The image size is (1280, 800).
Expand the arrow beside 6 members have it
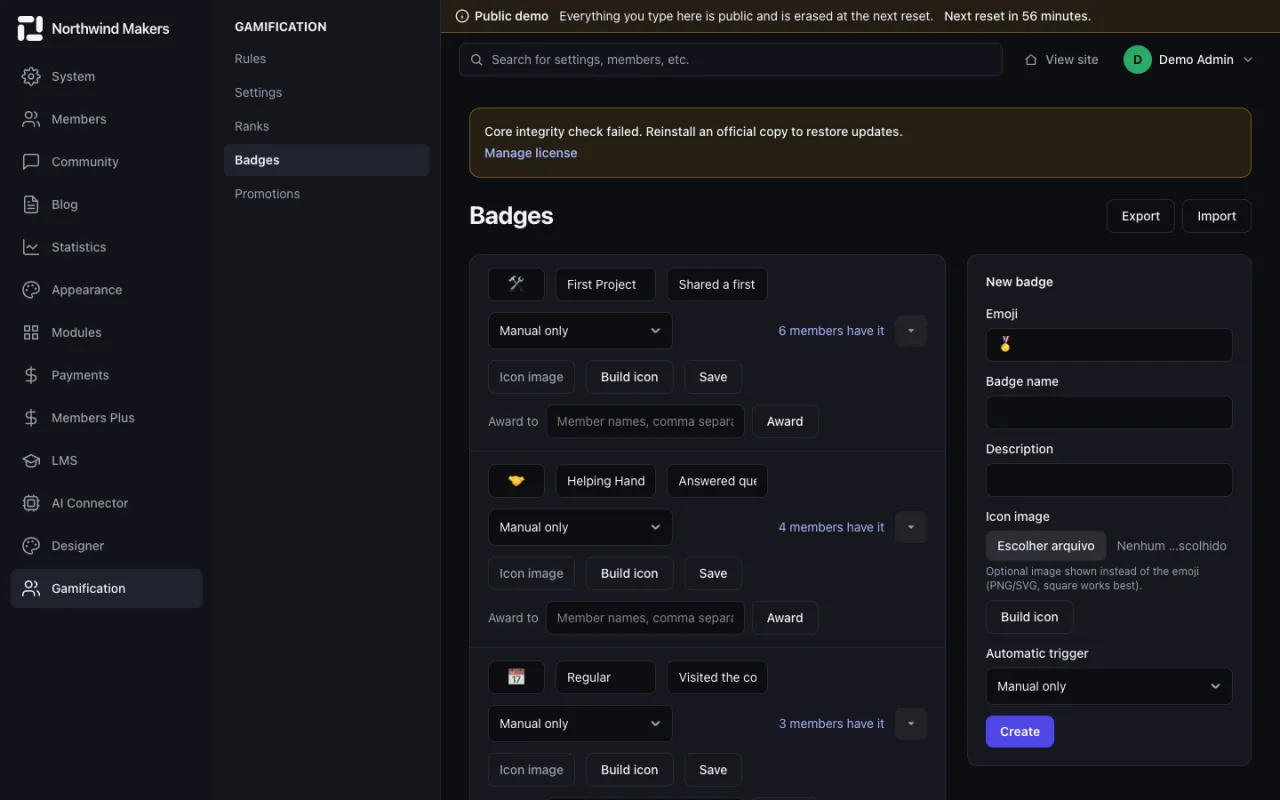(911, 331)
